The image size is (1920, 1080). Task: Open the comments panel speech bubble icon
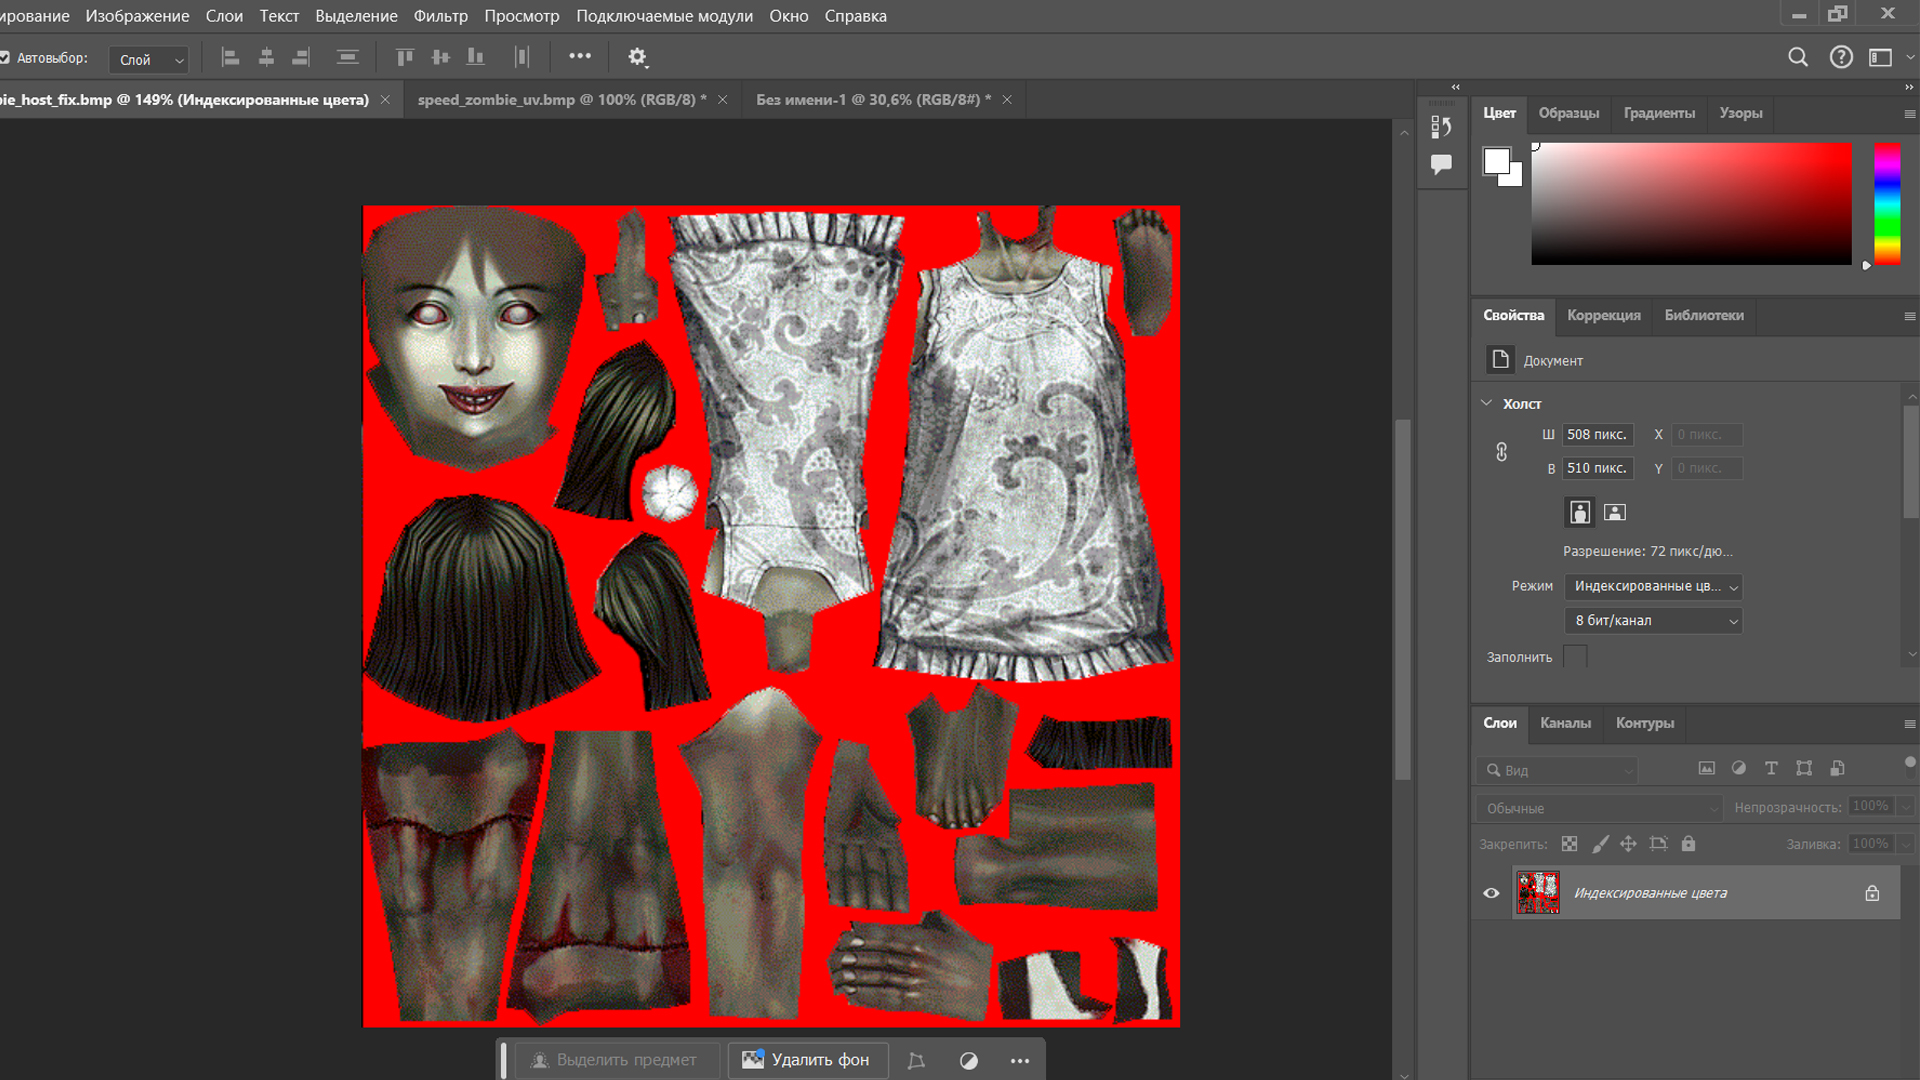tap(1441, 164)
